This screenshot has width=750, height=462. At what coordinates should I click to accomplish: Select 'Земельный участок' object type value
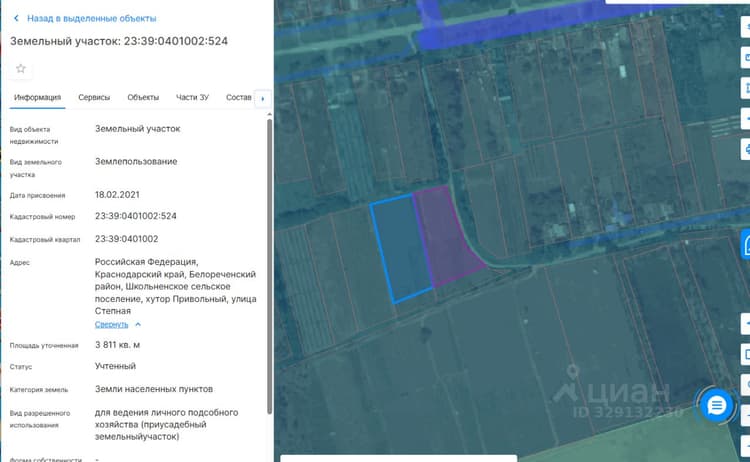click(138, 129)
